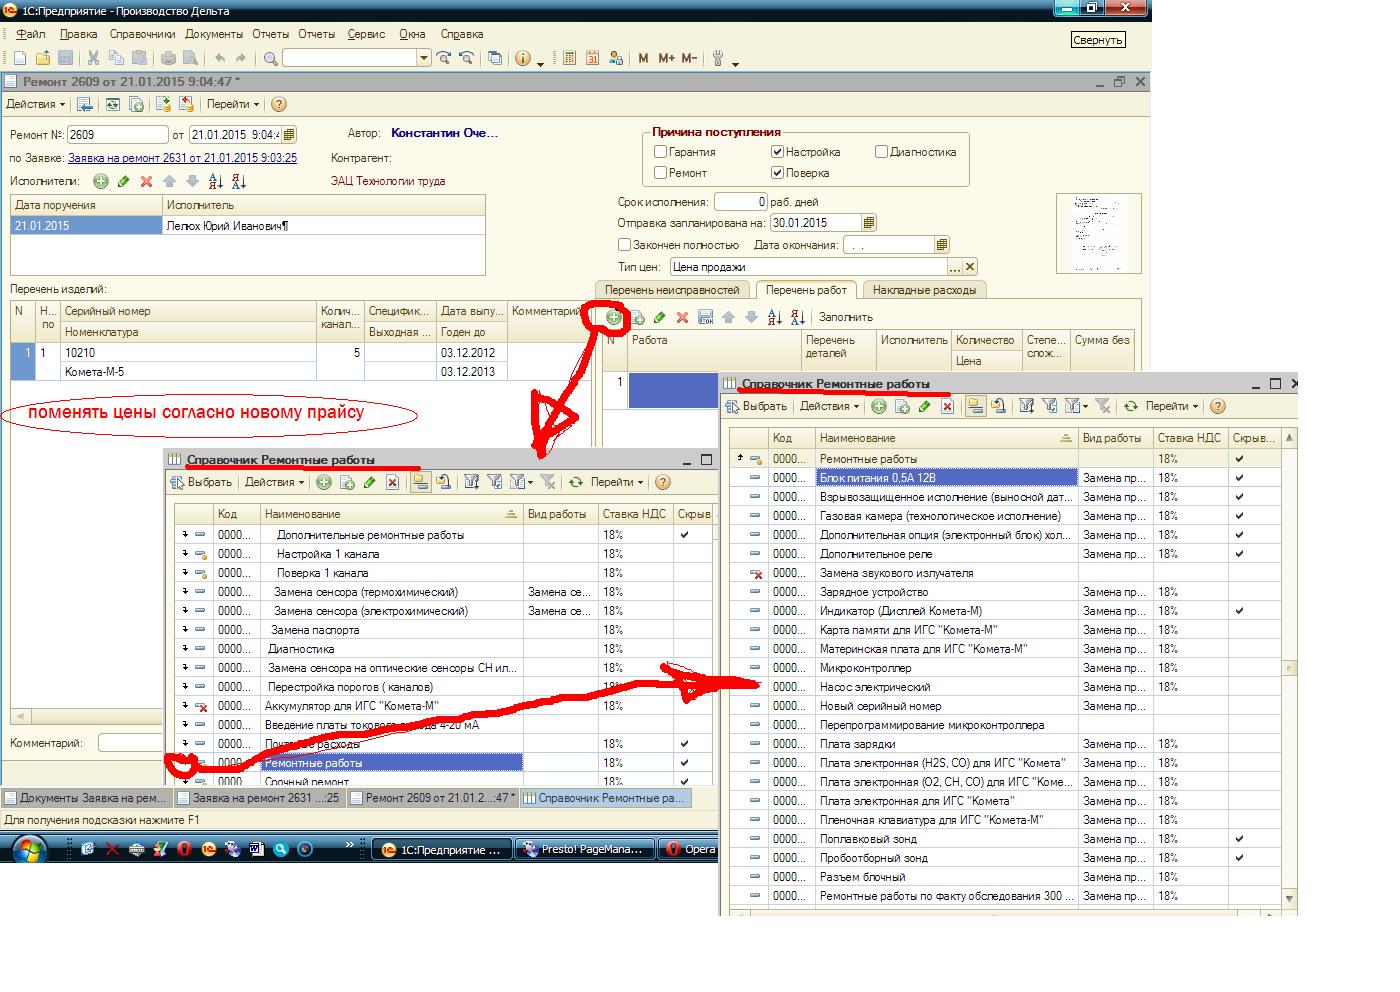Open calendar picker for Отправка запланирована date
The height and width of the screenshot is (992, 1400).
tap(868, 223)
